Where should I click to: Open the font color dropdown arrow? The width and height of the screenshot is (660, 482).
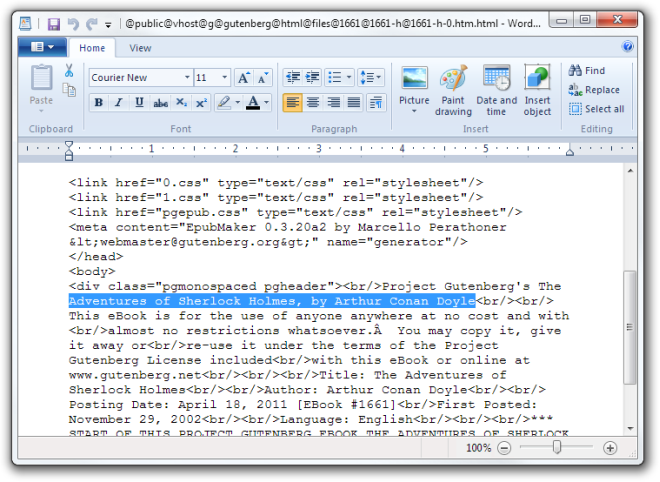click(266, 102)
